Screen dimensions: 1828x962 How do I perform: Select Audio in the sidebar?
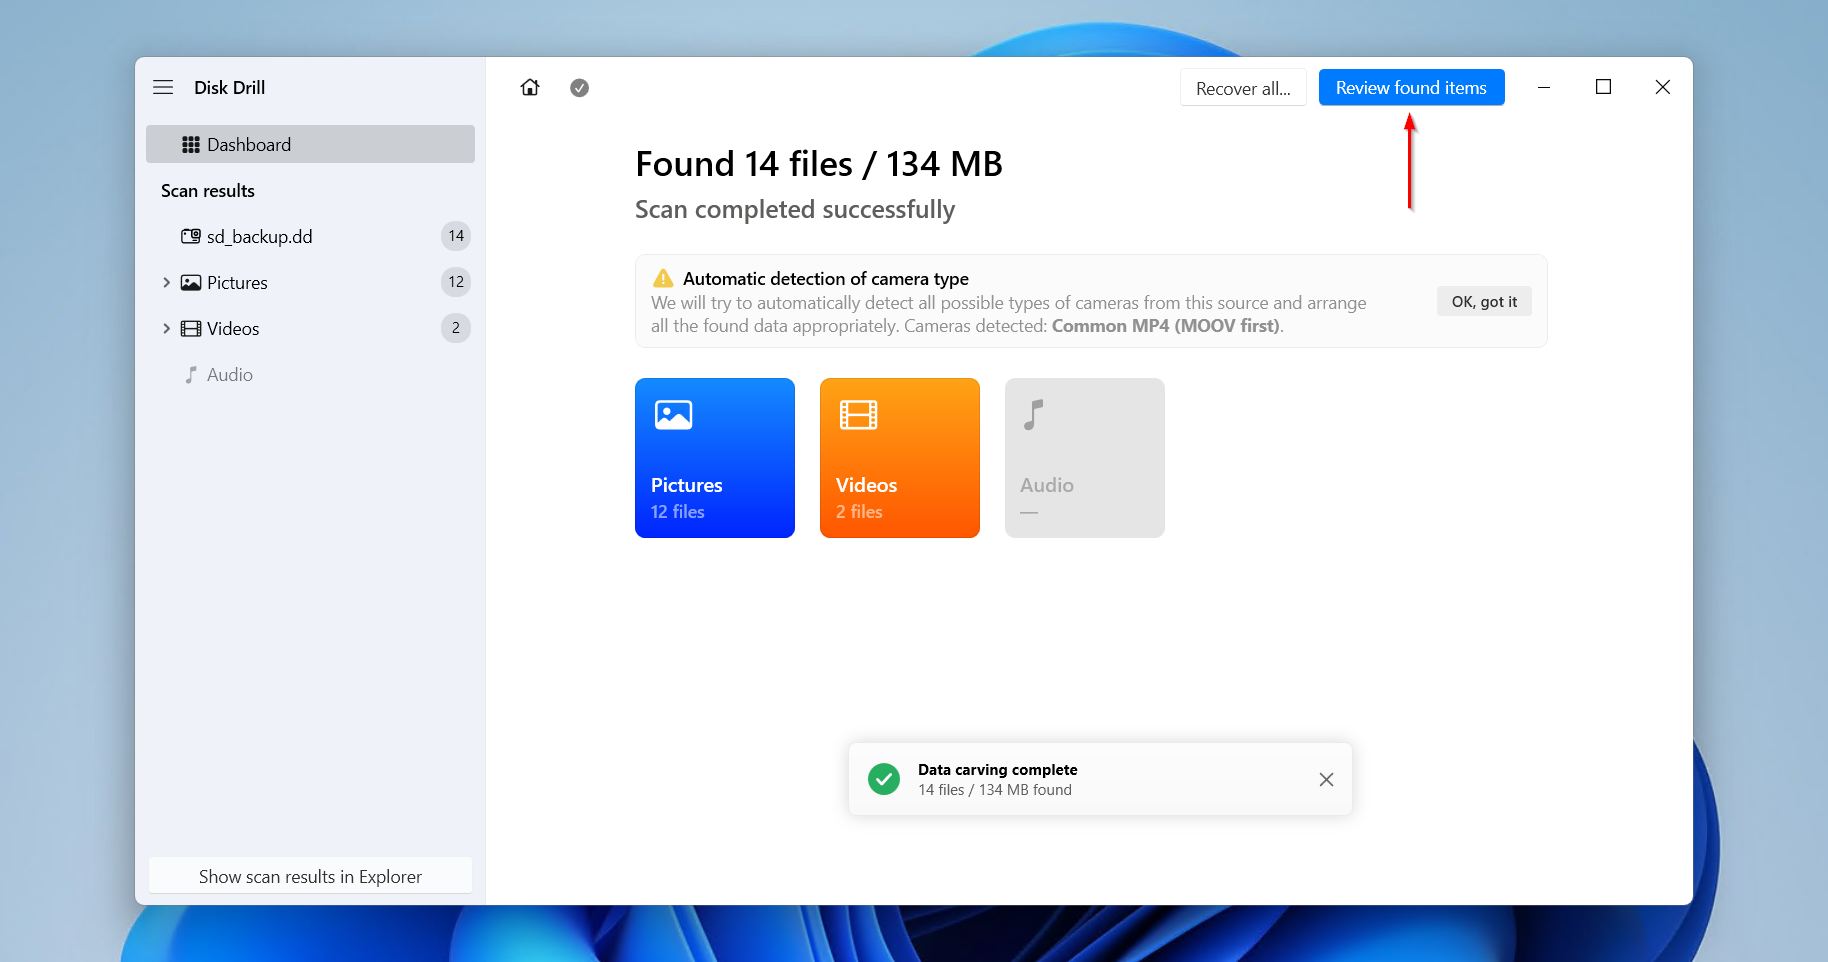point(229,375)
